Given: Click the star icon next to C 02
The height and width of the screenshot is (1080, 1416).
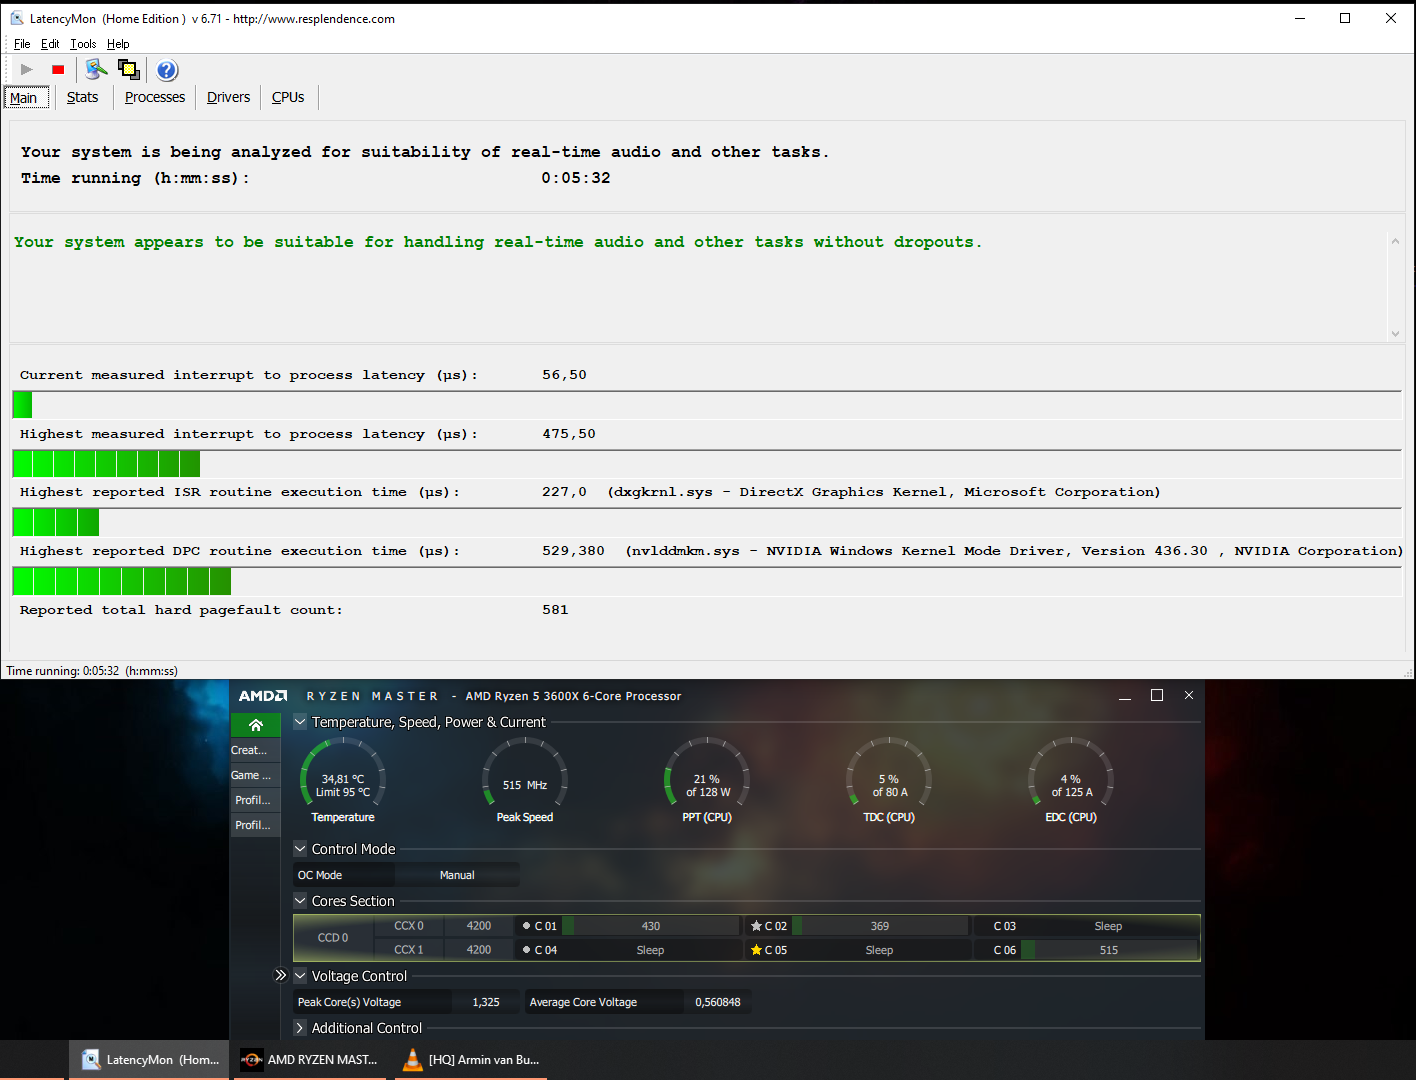Looking at the screenshot, I should pos(757,926).
